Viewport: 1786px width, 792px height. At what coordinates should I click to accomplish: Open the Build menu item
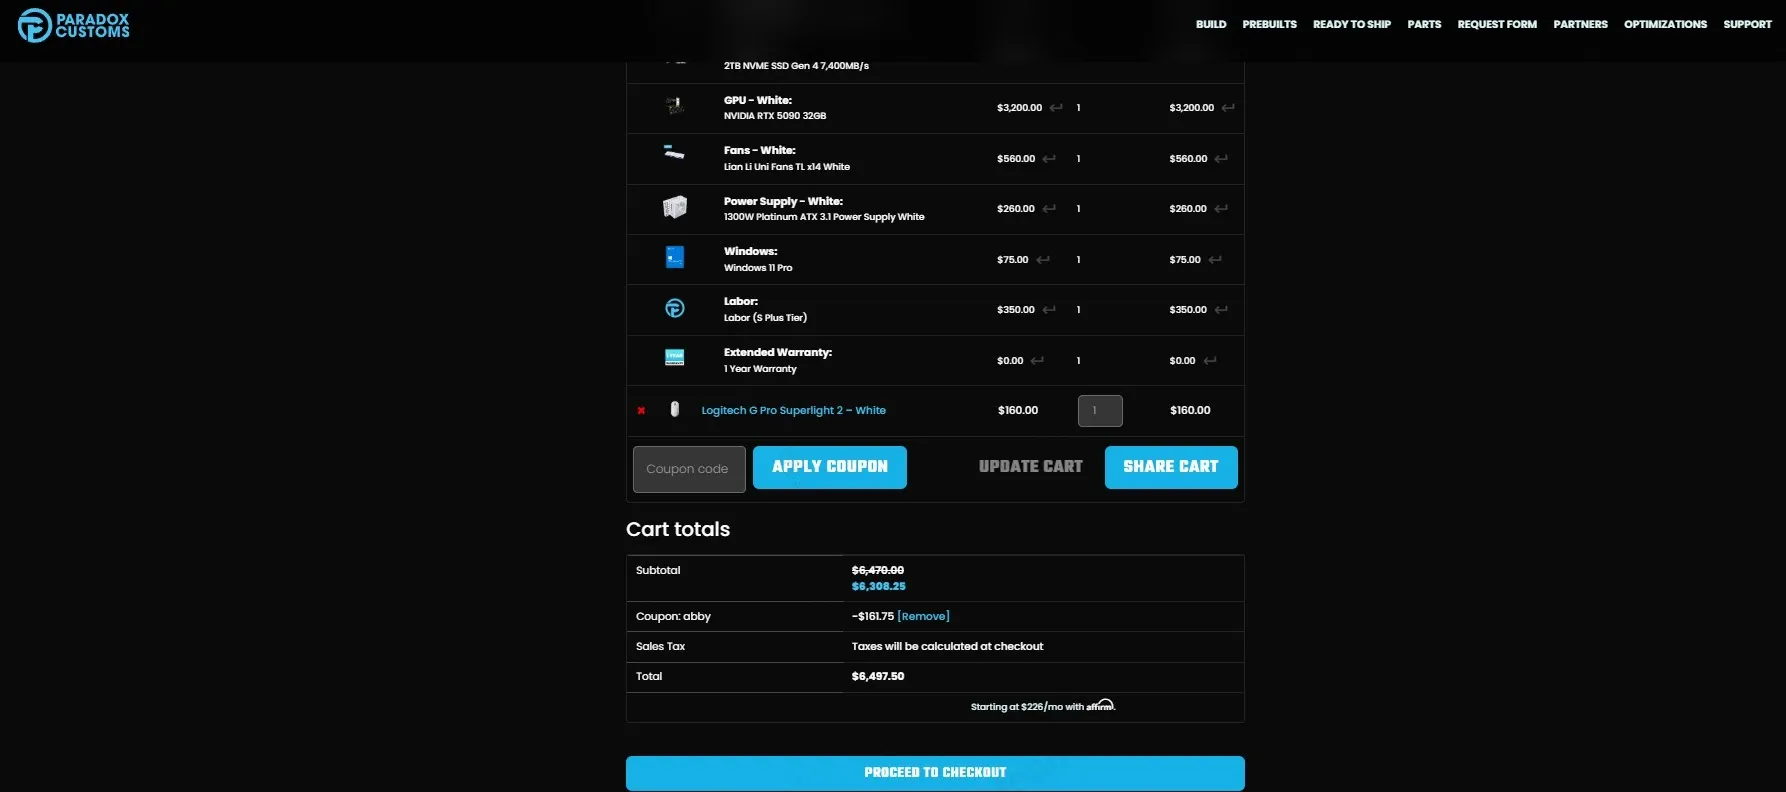pos(1210,24)
